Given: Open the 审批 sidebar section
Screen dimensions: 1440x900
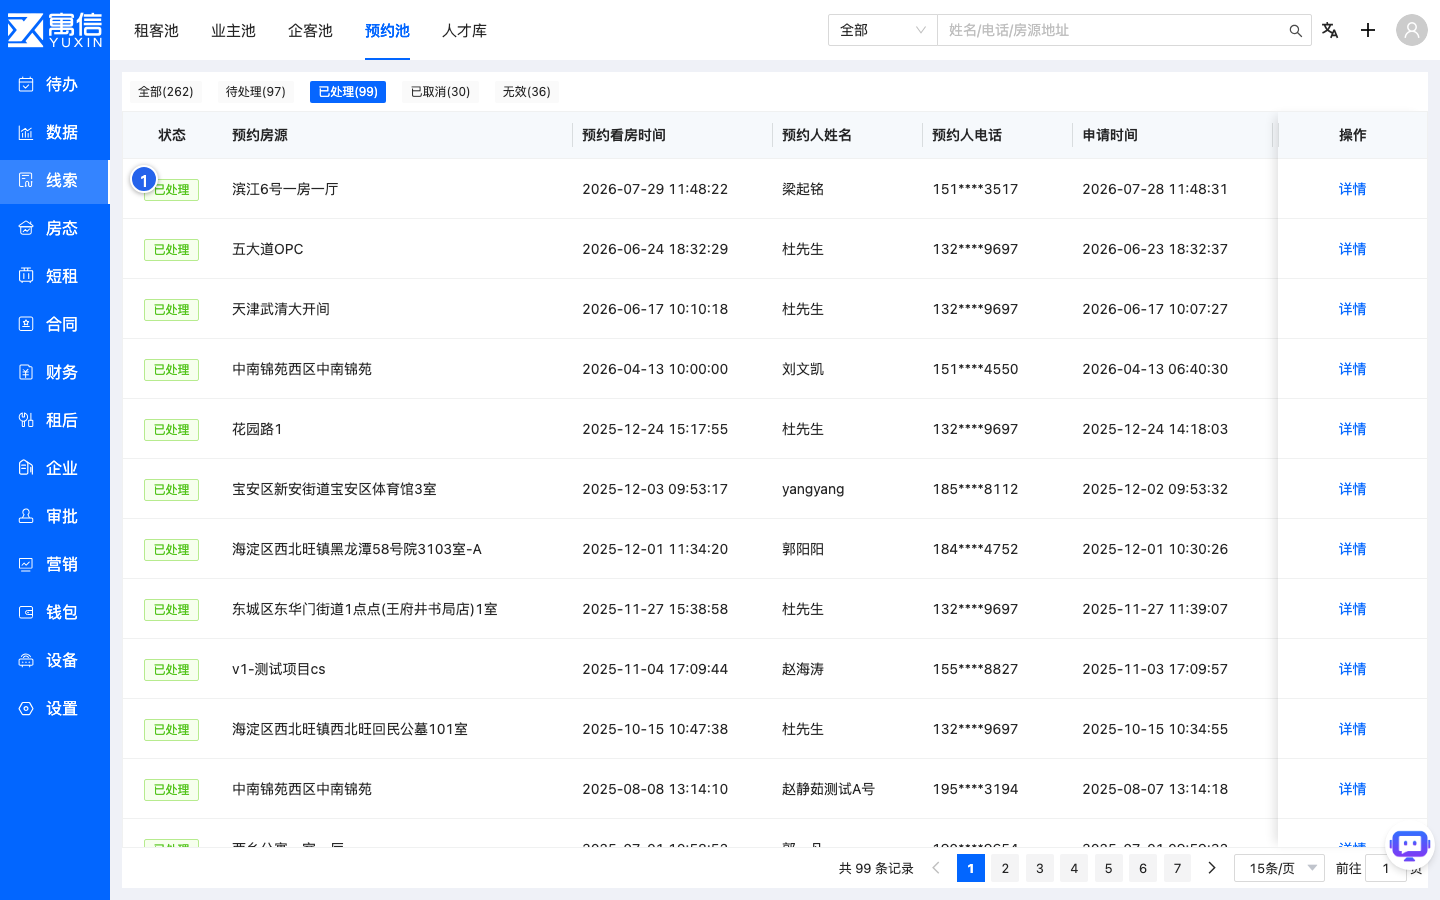Looking at the screenshot, I should pos(55,516).
